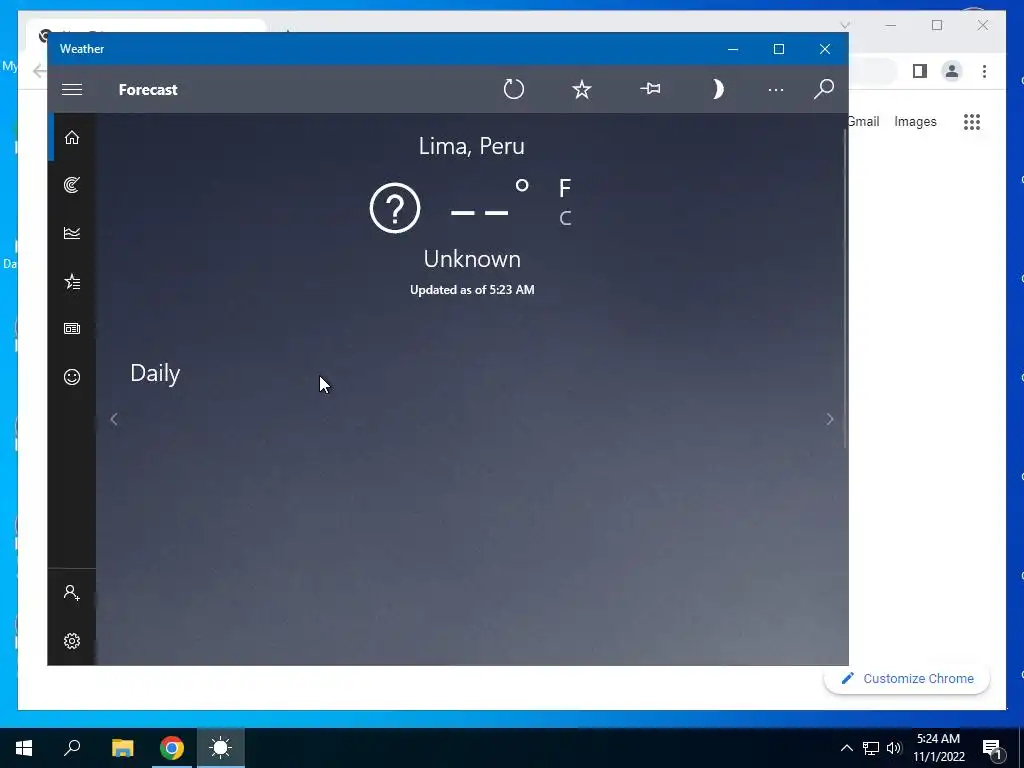The width and height of the screenshot is (1024, 768).
Task: Click Weather app taskbar icon
Action: click(x=221, y=748)
